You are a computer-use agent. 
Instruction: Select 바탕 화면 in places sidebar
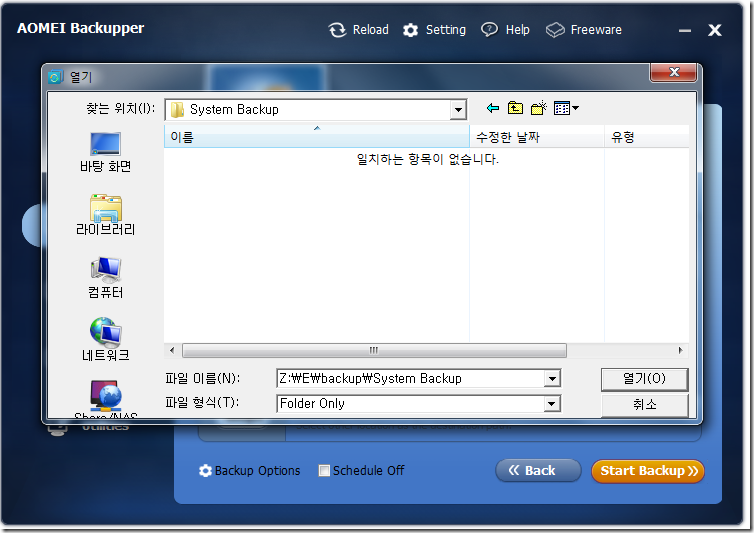[105, 152]
